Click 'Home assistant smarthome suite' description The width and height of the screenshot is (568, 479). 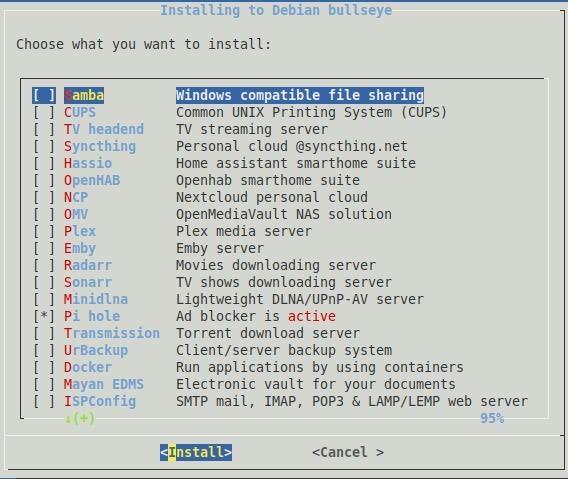tap(296, 163)
